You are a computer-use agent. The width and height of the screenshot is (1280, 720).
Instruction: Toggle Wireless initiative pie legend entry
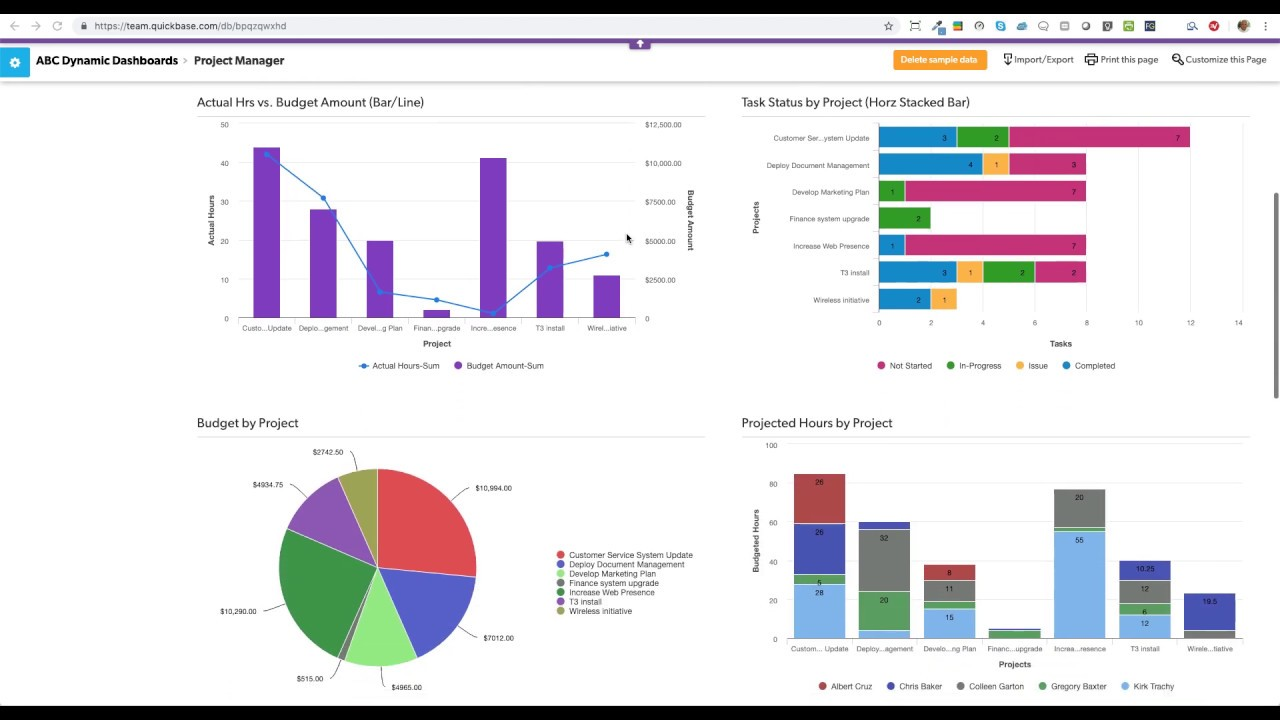click(594, 611)
